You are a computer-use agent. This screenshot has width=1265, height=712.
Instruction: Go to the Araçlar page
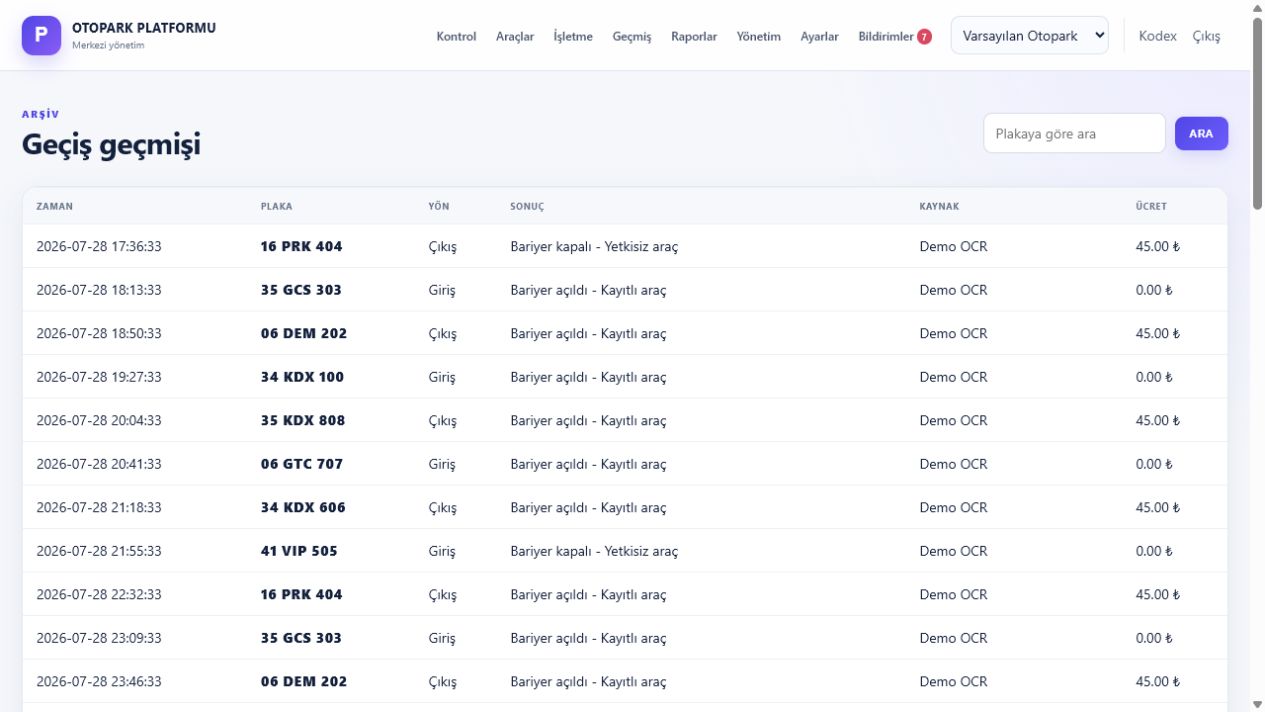click(x=515, y=36)
